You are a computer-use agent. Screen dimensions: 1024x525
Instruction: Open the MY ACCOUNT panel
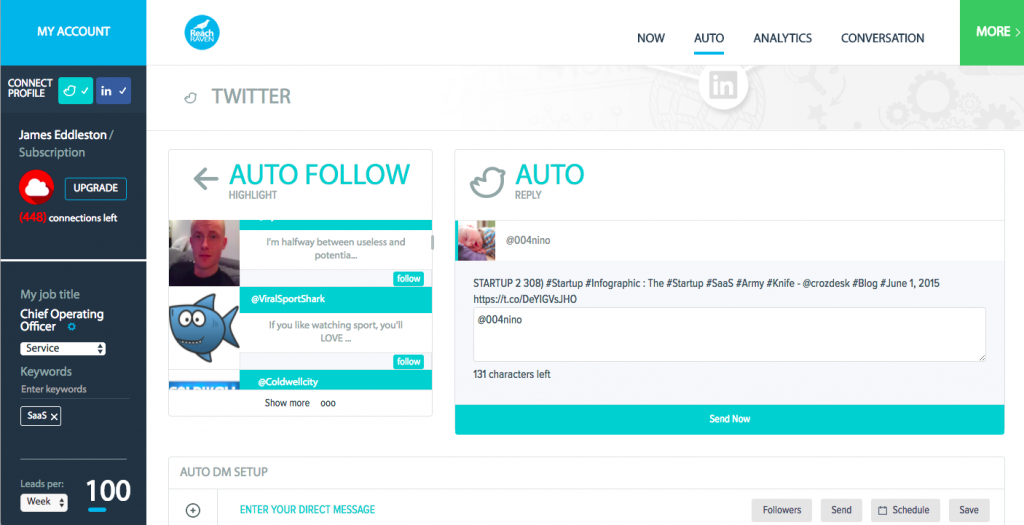coord(73,31)
